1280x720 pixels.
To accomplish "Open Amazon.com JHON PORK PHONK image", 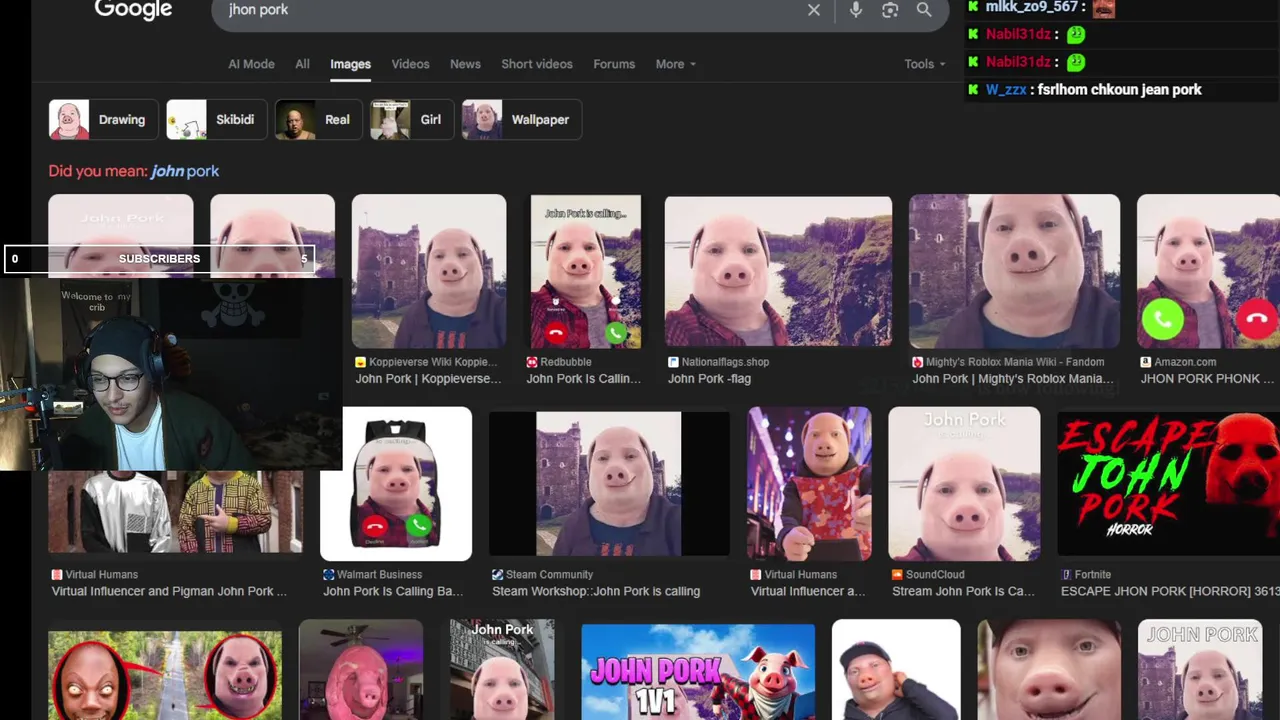I will click(1208, 271).
